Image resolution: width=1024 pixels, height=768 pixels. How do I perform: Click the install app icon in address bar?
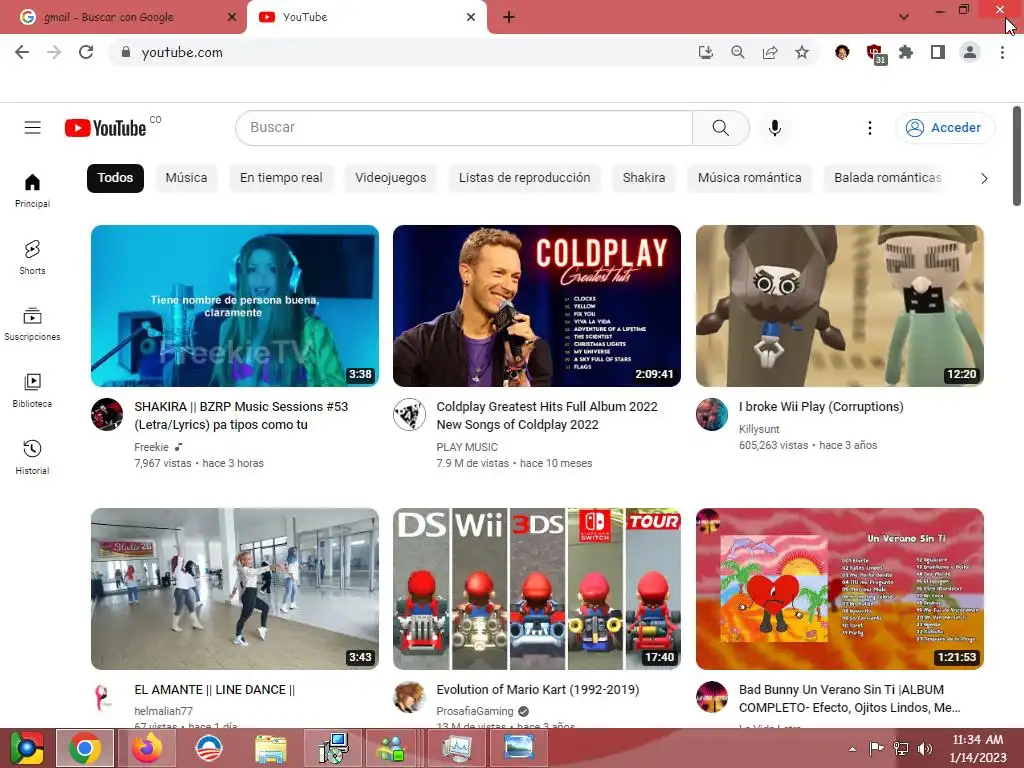pos(705,52)
